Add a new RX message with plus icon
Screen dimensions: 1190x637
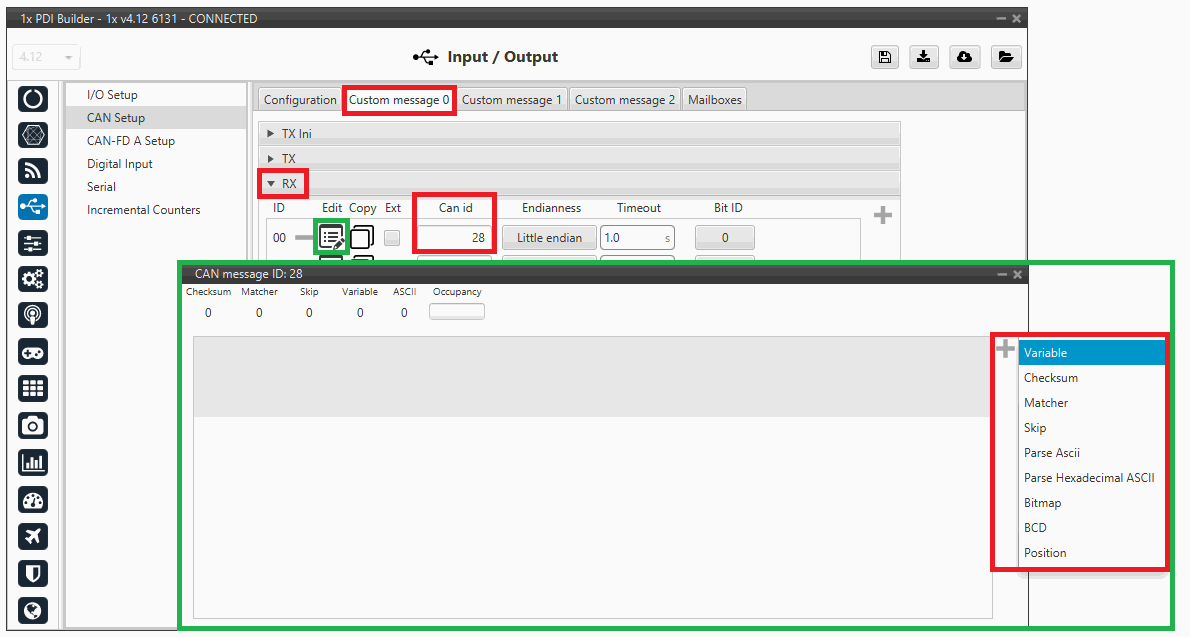(883, 215)
